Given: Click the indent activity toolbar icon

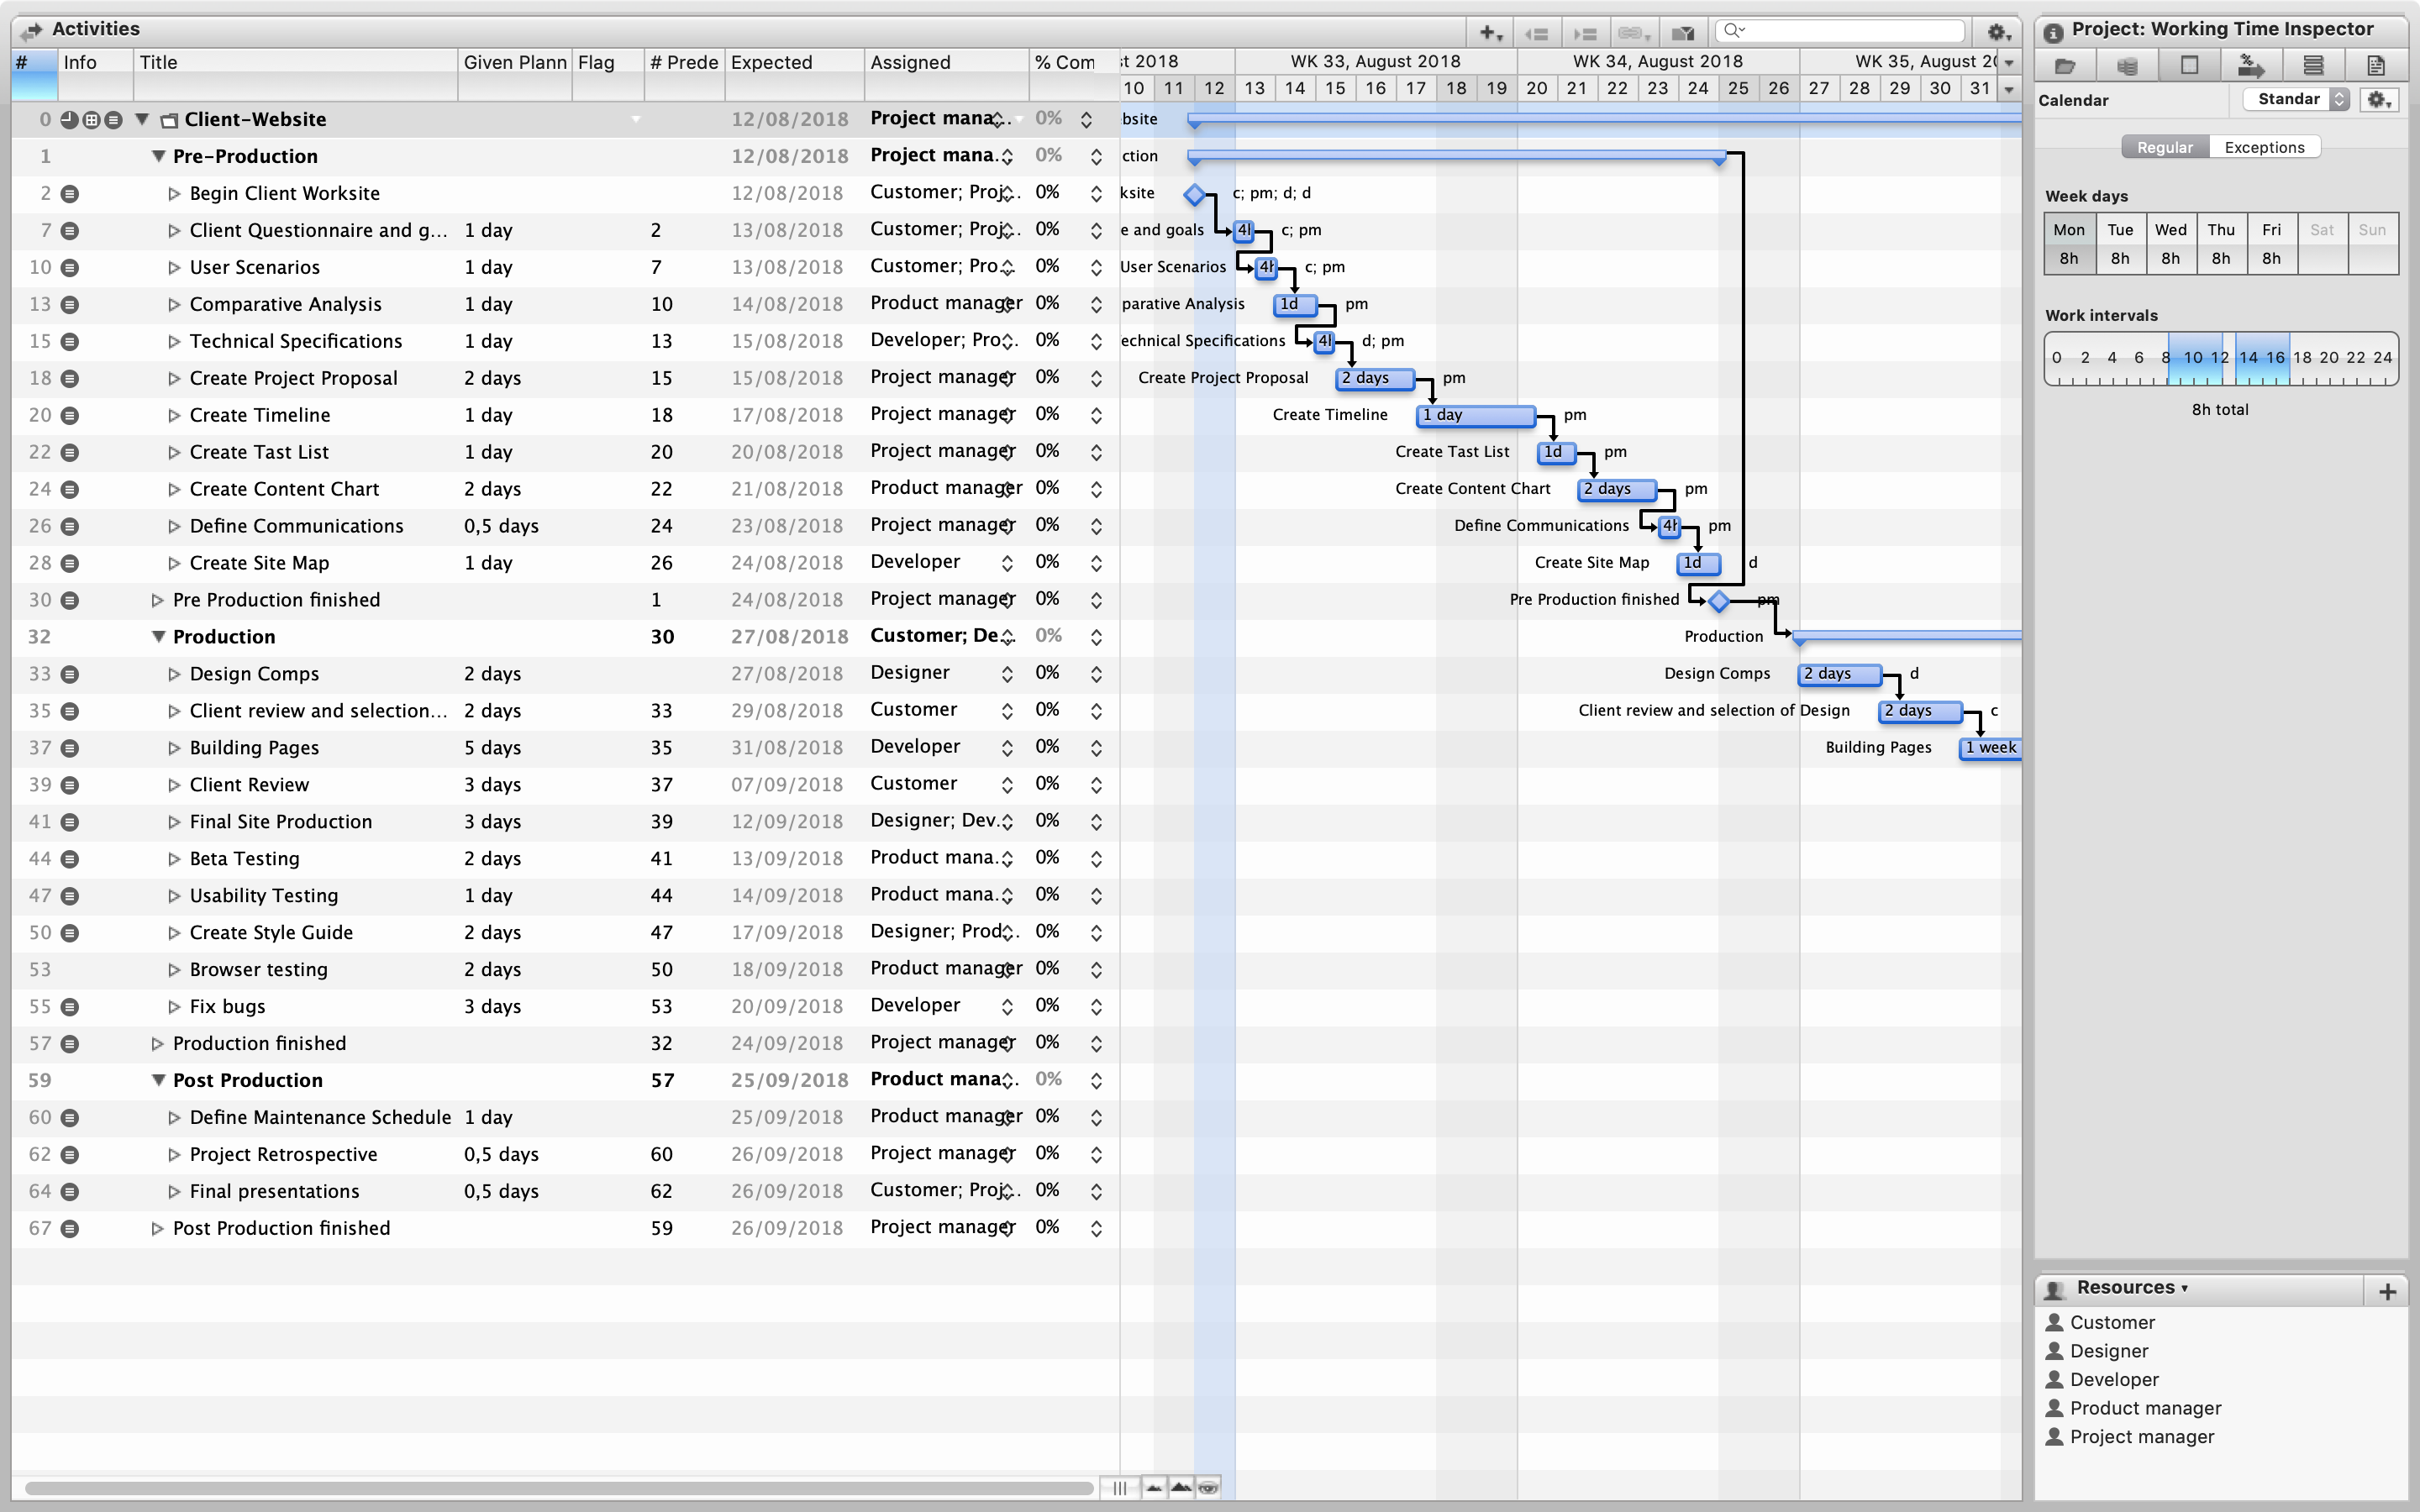Looking at the screenshot, I should (x=1585, y=33).
